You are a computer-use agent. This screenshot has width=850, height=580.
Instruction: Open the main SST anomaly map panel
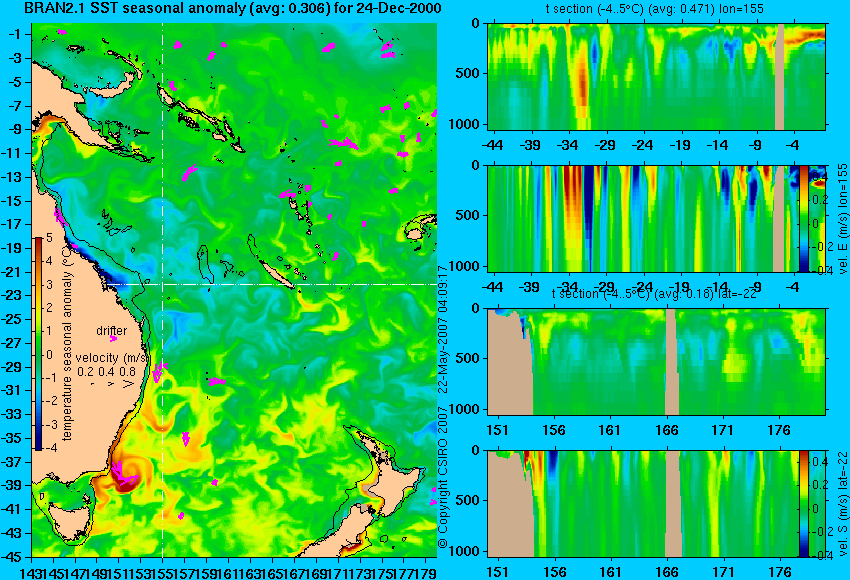coord(234,290)
